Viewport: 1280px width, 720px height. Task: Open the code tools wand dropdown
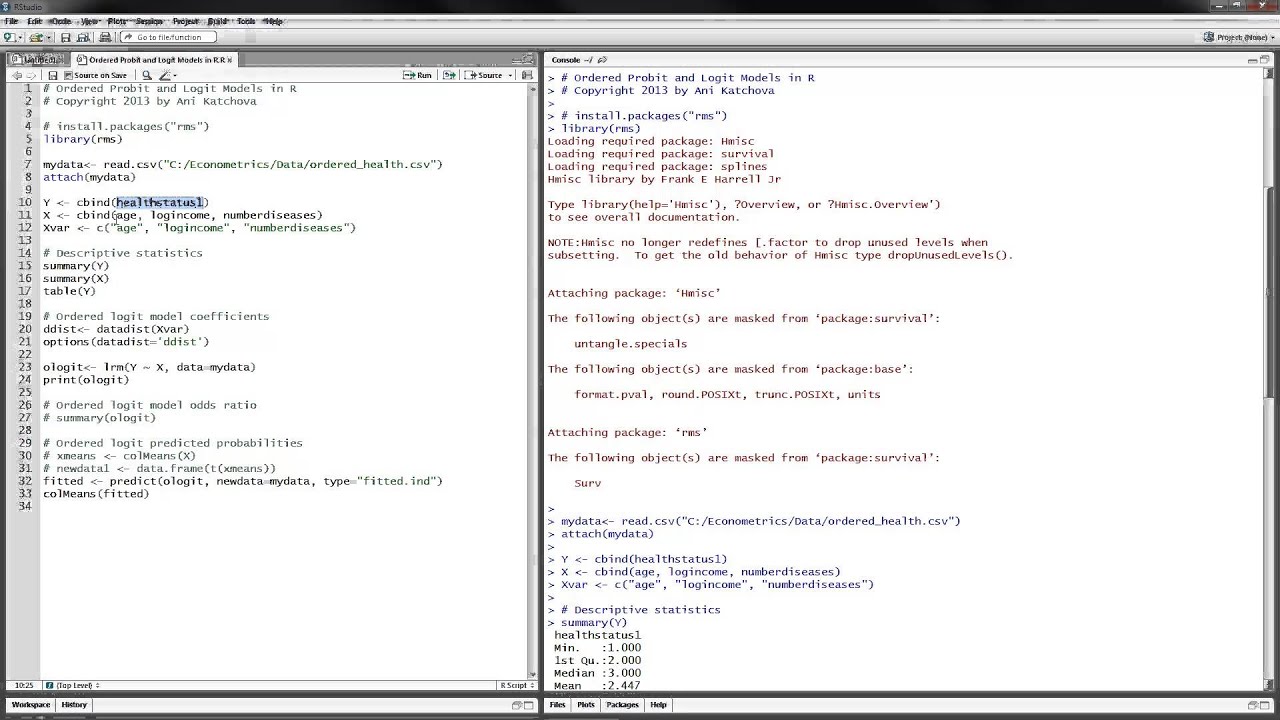point(167,75)
